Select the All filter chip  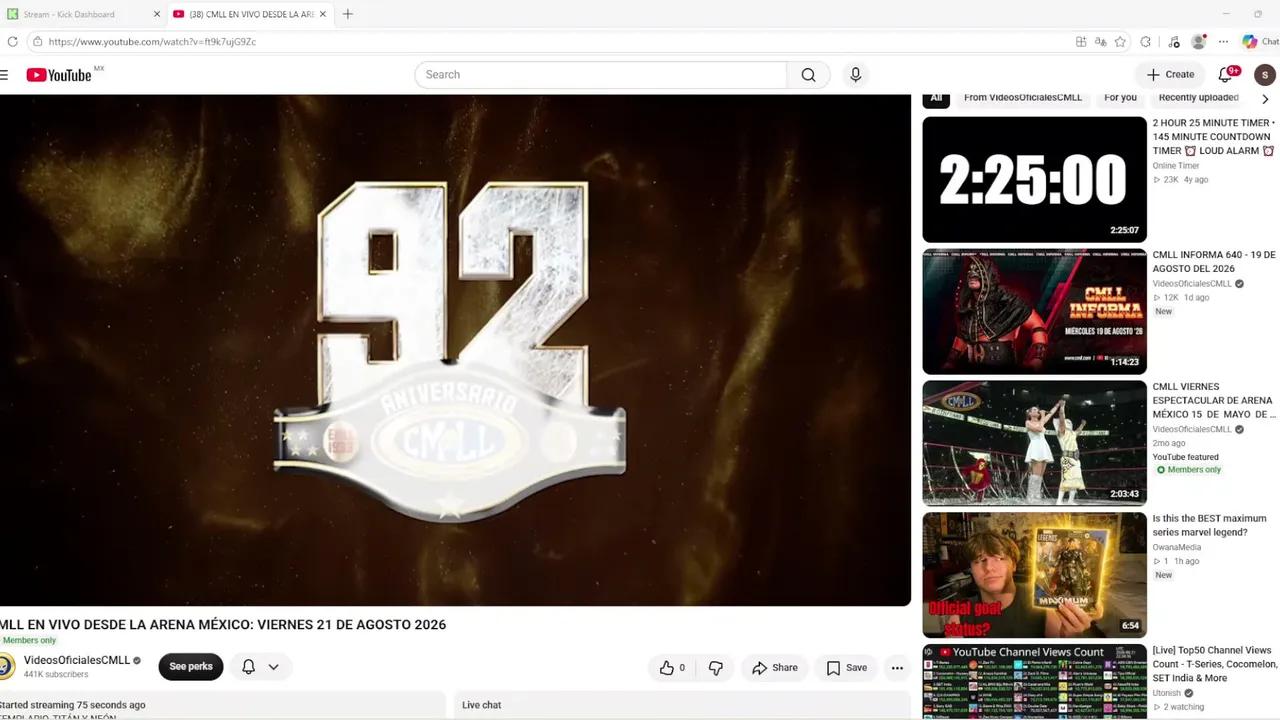936,98
